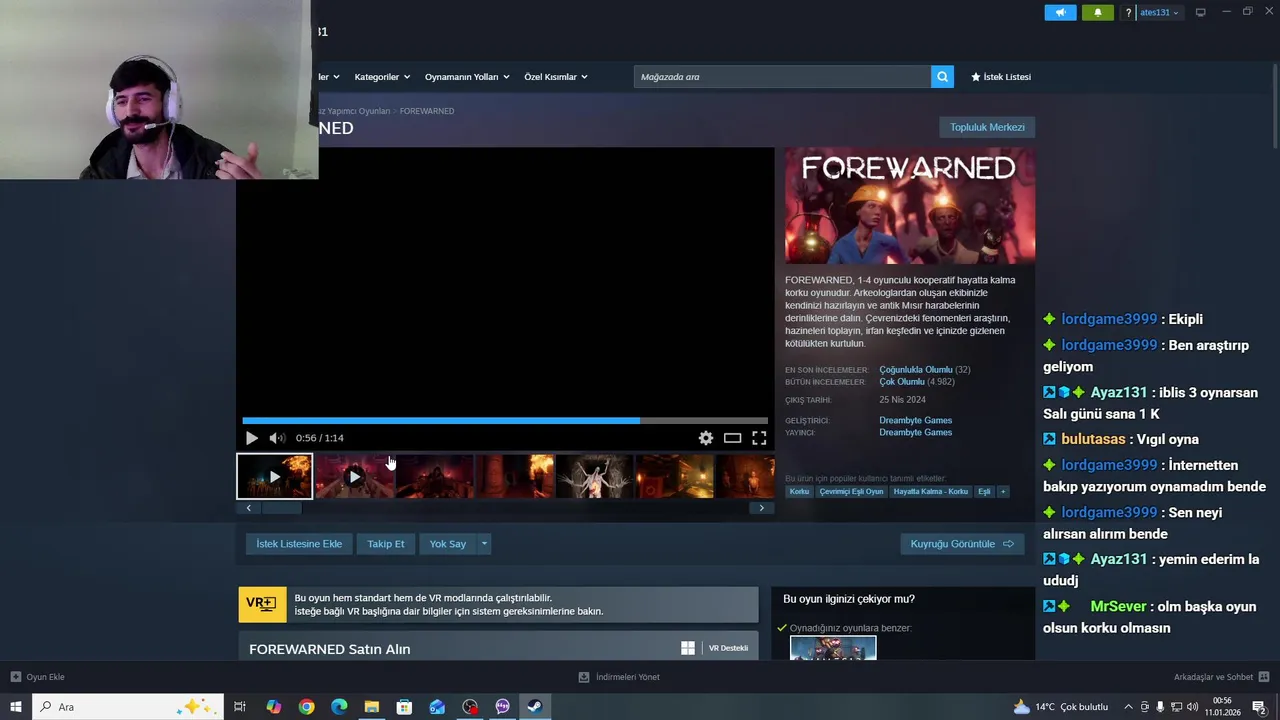The width and height of the screenshot is (1280, 720).
Task: Click weather widget 14°C Çok bulutlu
Action: pos(1060,707)
